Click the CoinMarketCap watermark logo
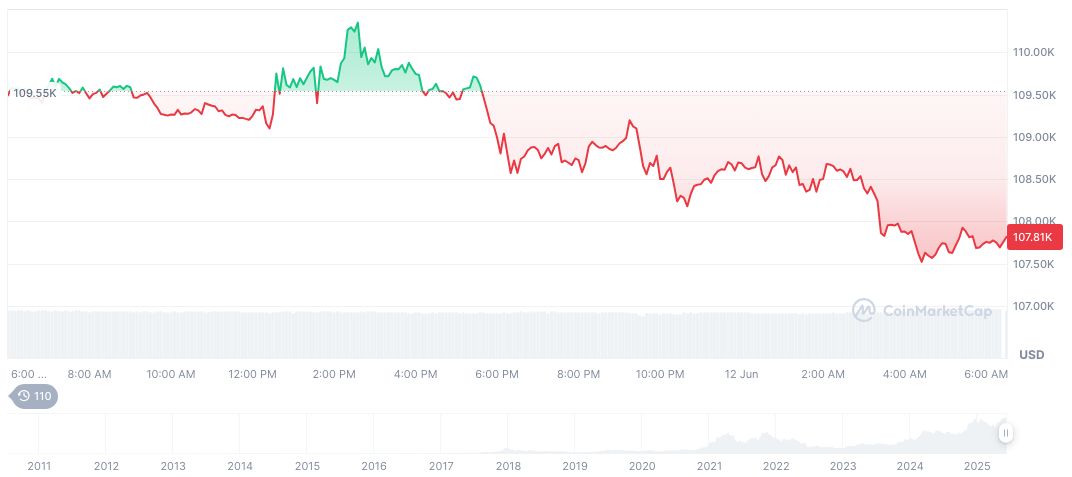Viewport: 1072px width, 477px height. point(922,310)
